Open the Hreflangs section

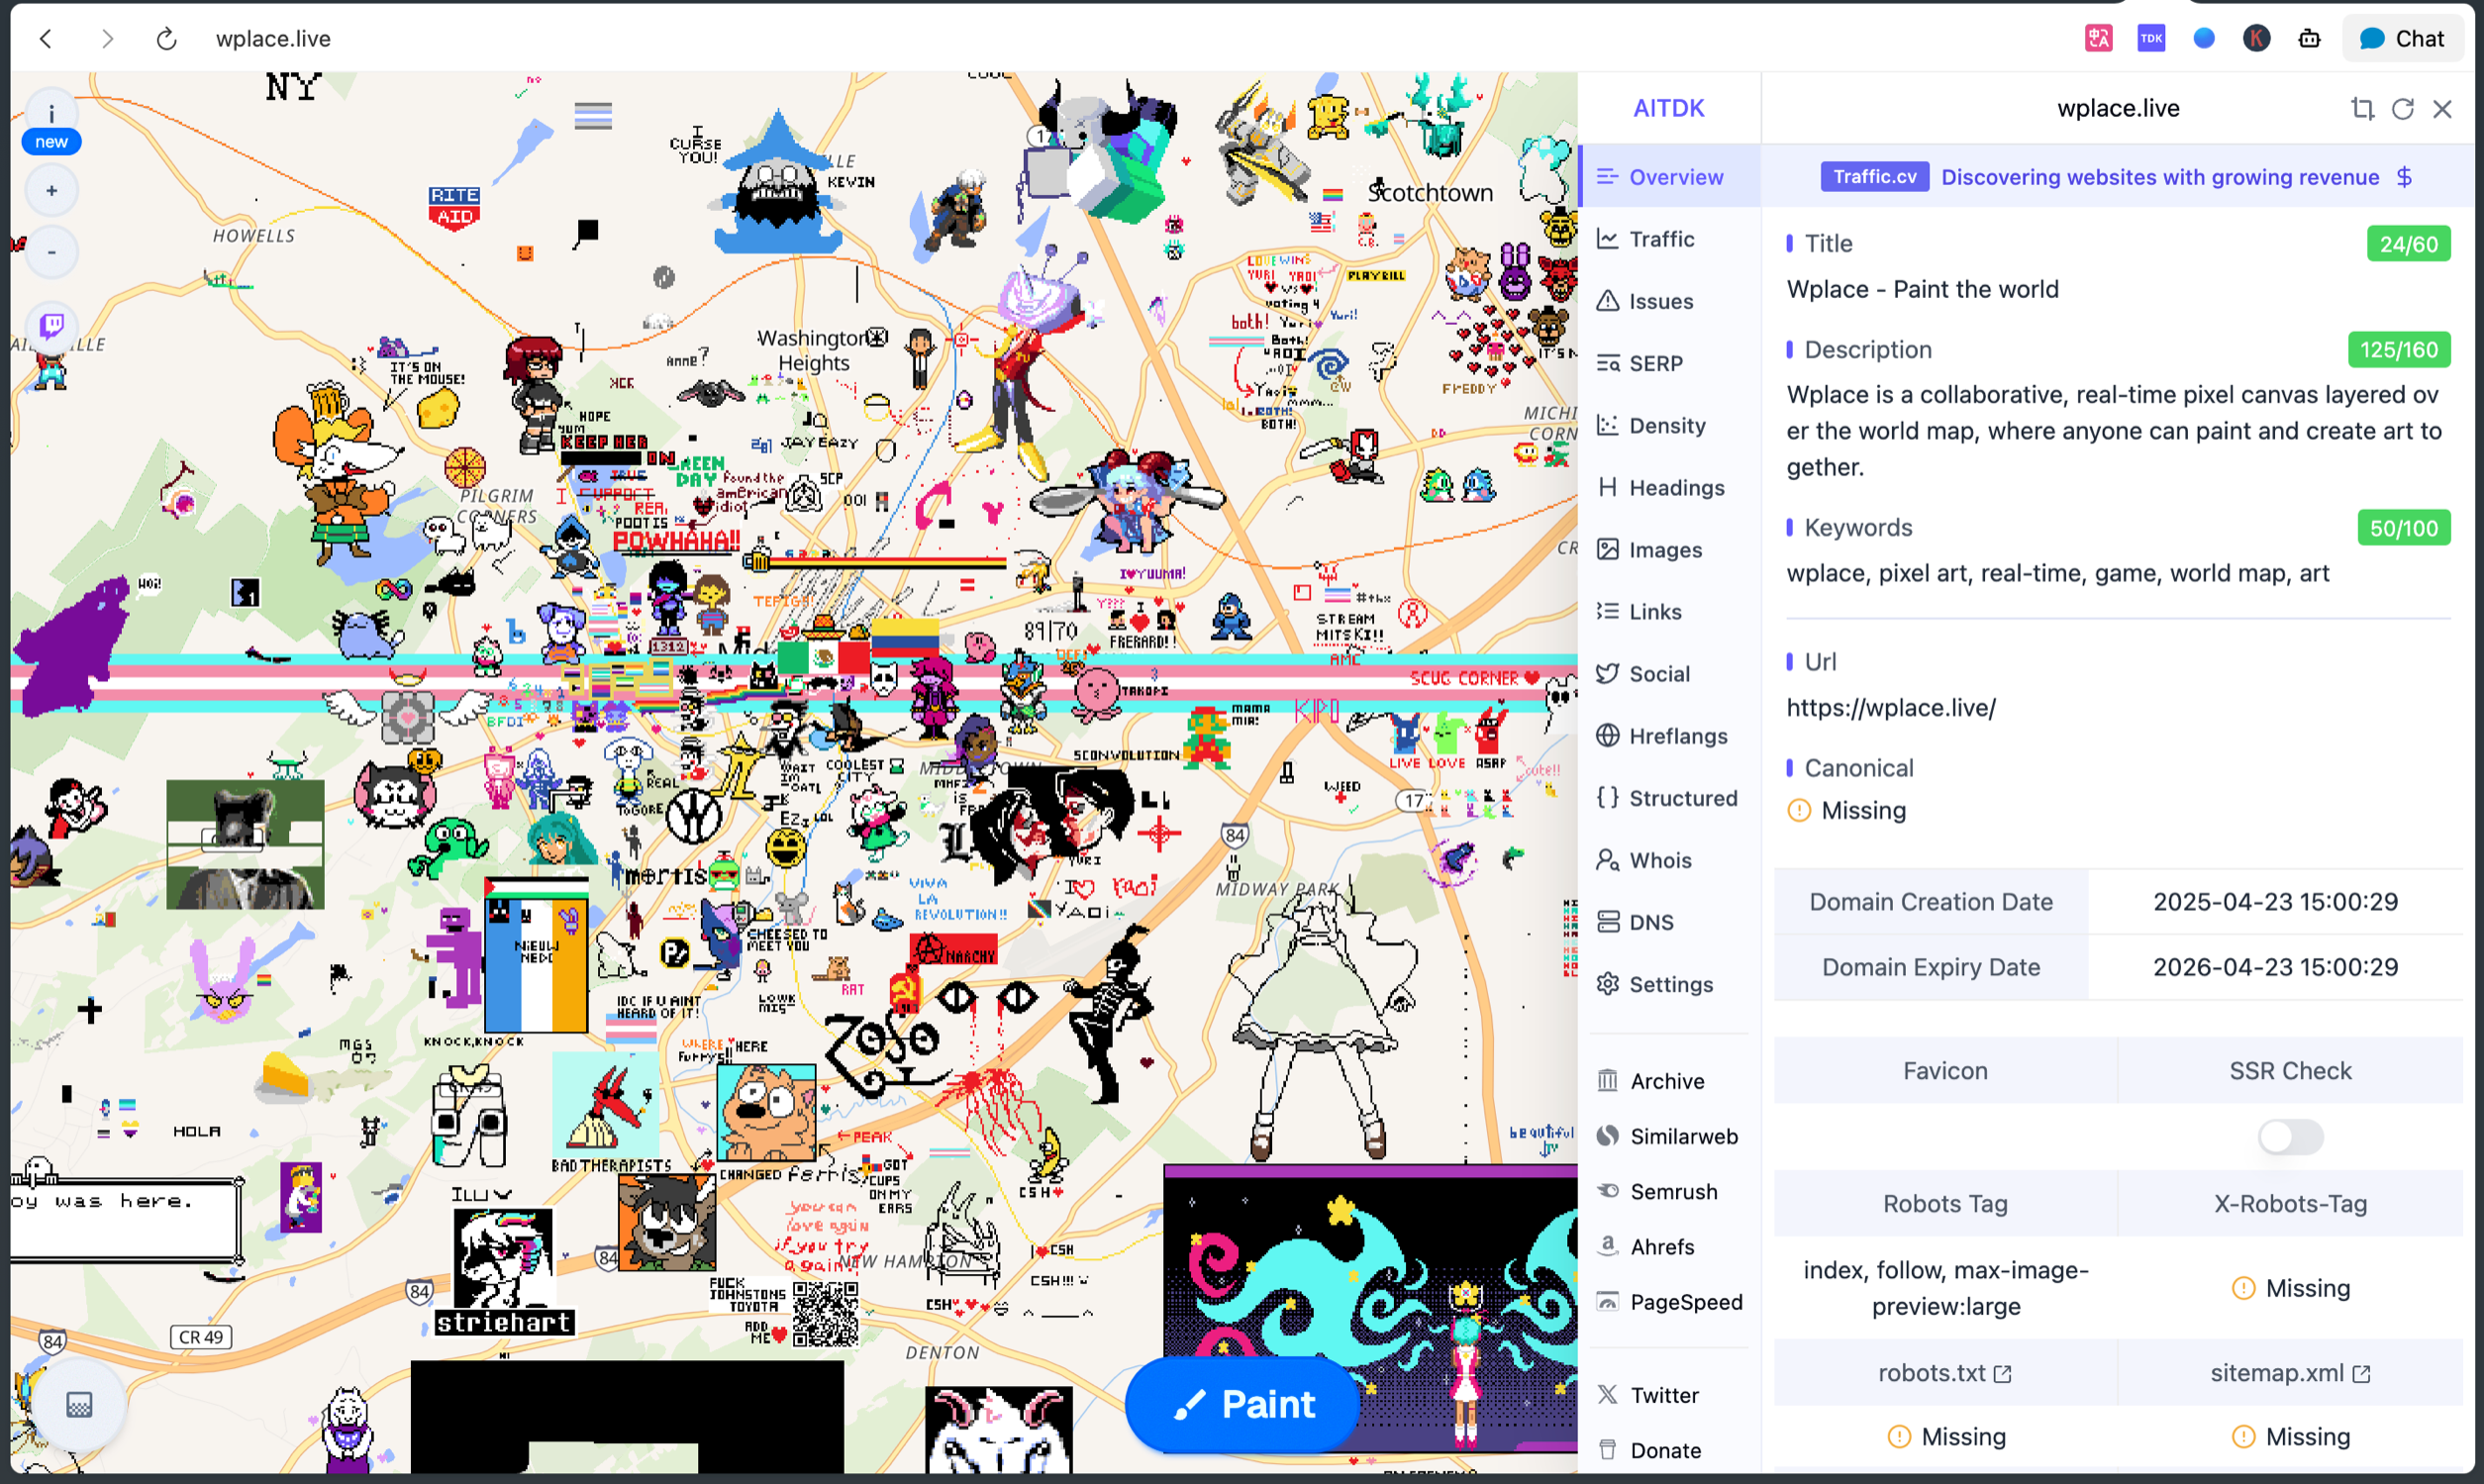(x=1677, y=736)
